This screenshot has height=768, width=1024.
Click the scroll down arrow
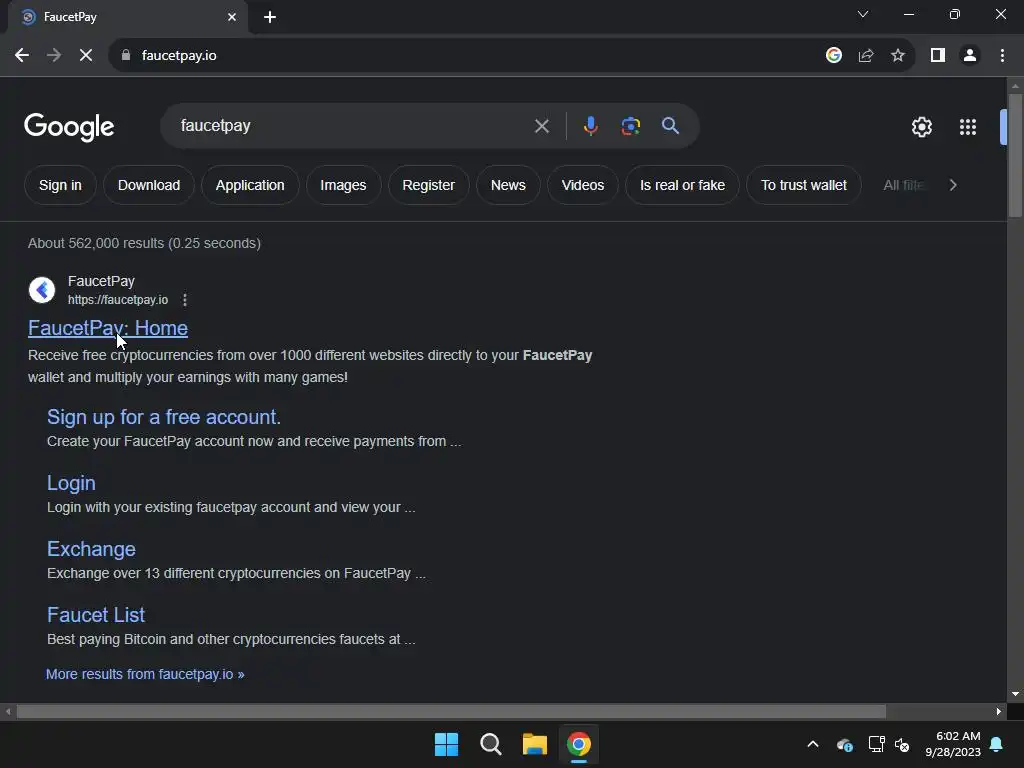(1015, 694)
